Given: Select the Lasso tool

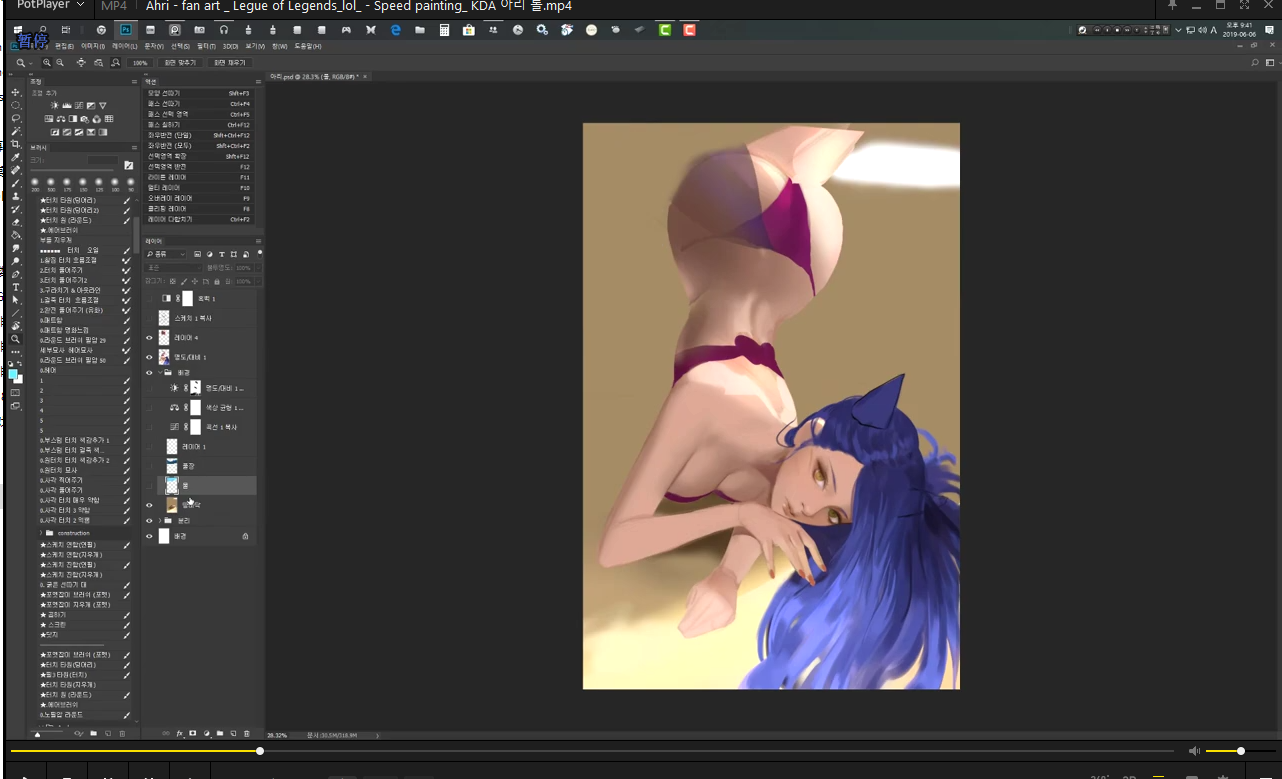Looking at the screenshot, I should (x=16, y=118).
